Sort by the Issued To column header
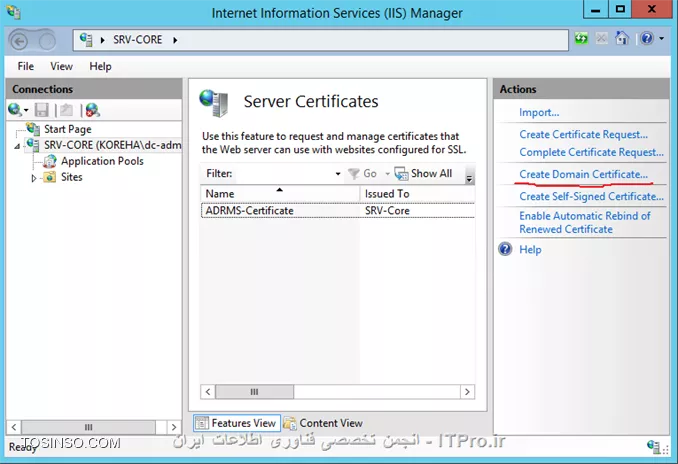This screenshot has height=464, width=678. [417, 194]
